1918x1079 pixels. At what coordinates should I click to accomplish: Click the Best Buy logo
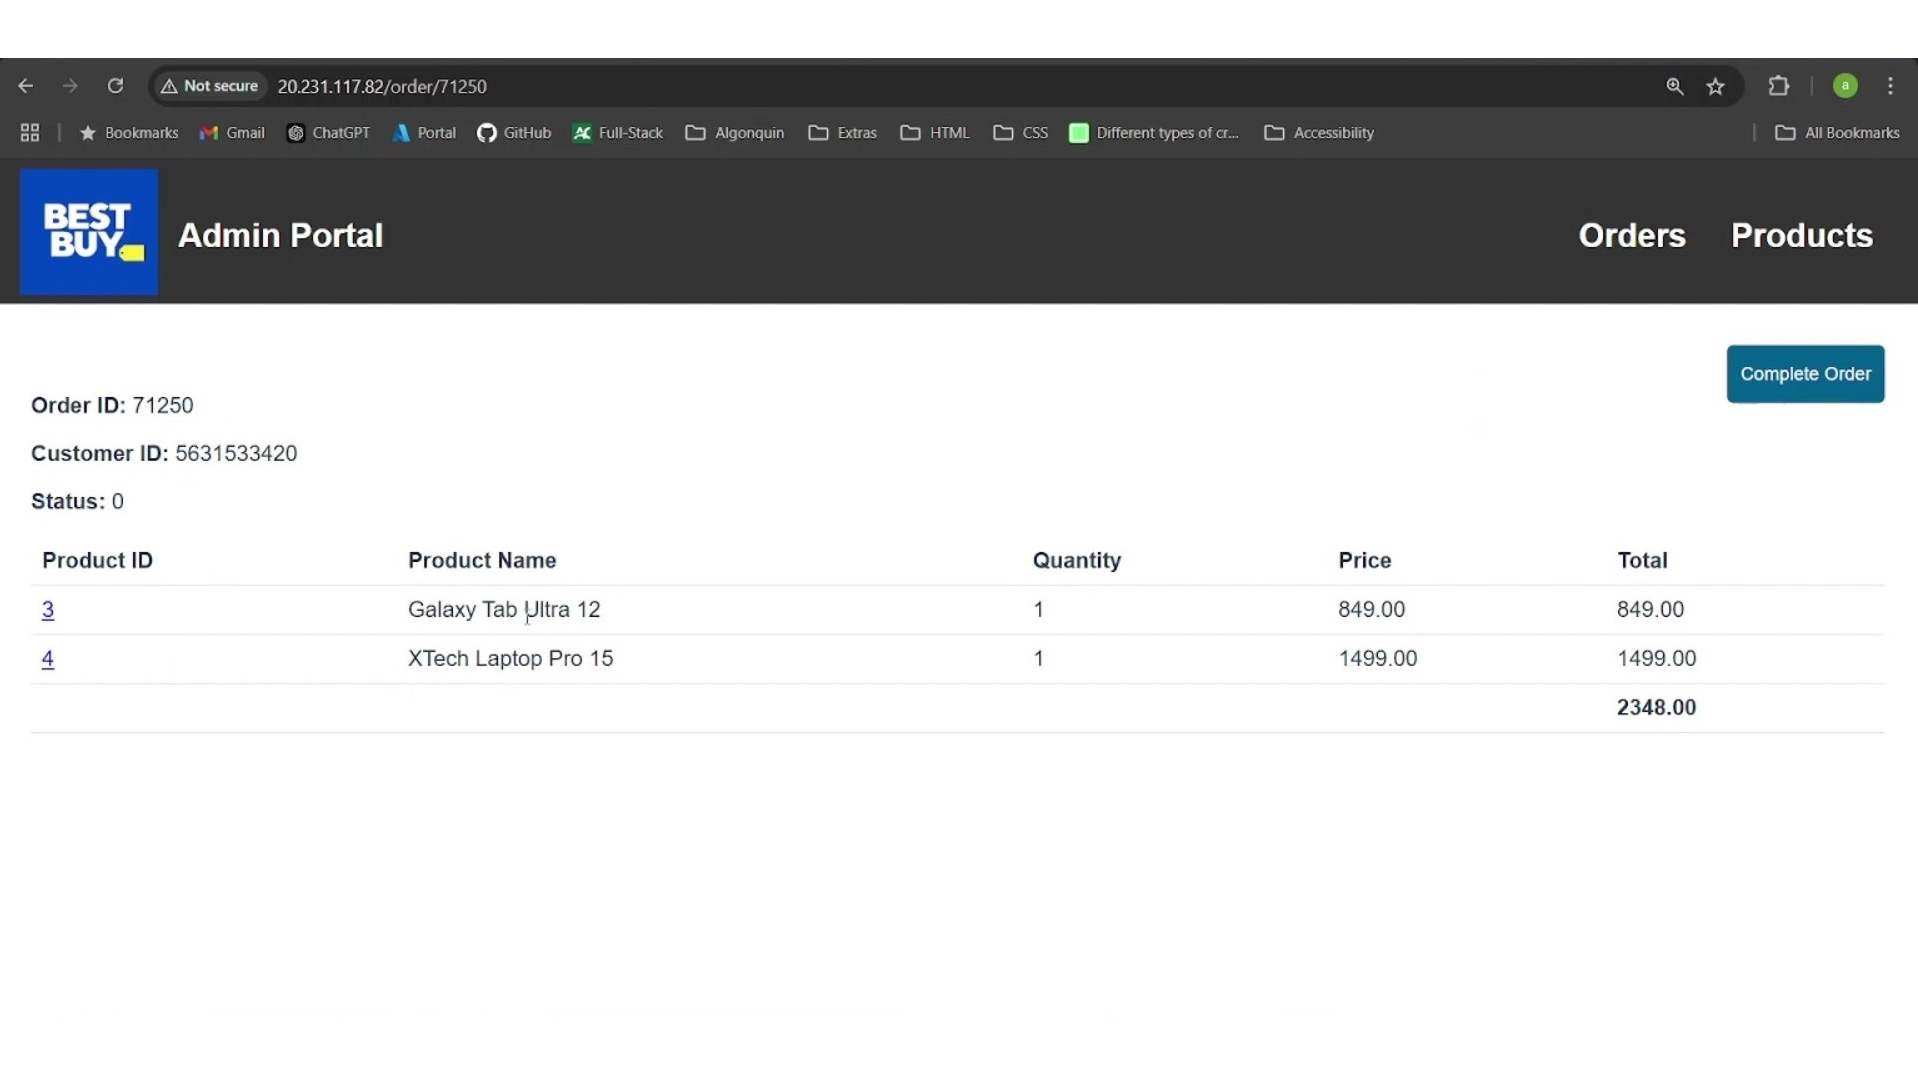click(89, 232)
